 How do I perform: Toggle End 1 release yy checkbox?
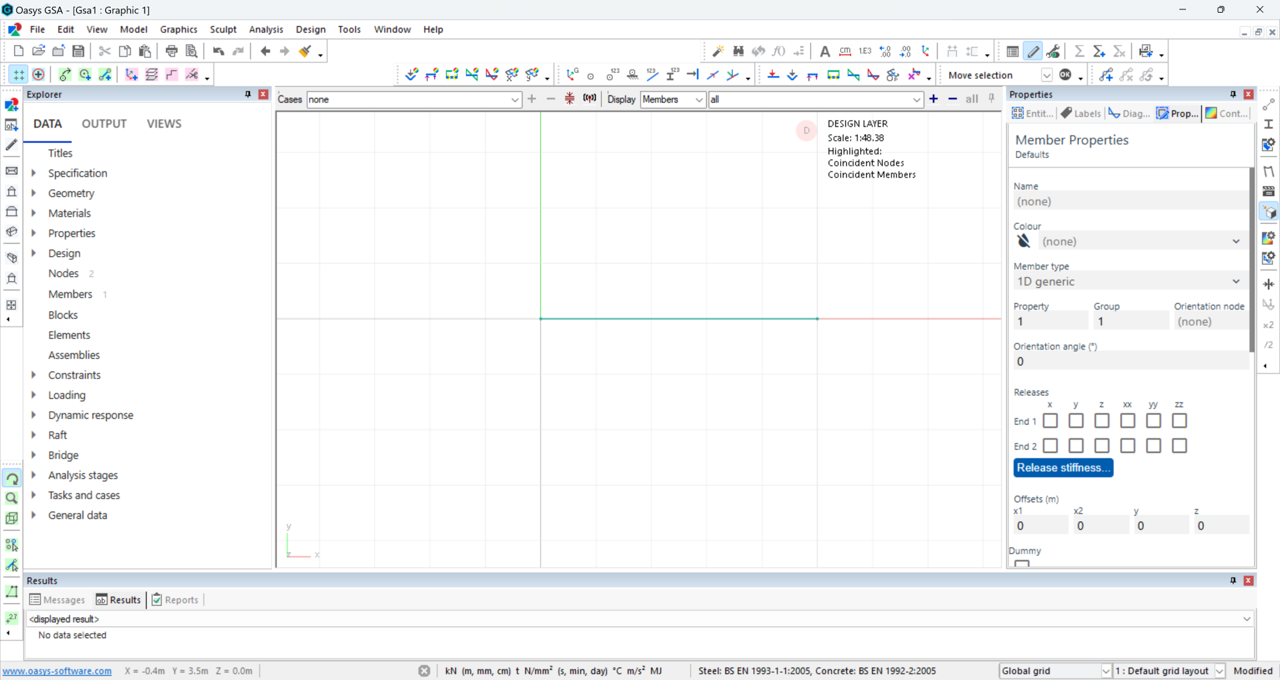[x=1153, y=421]
